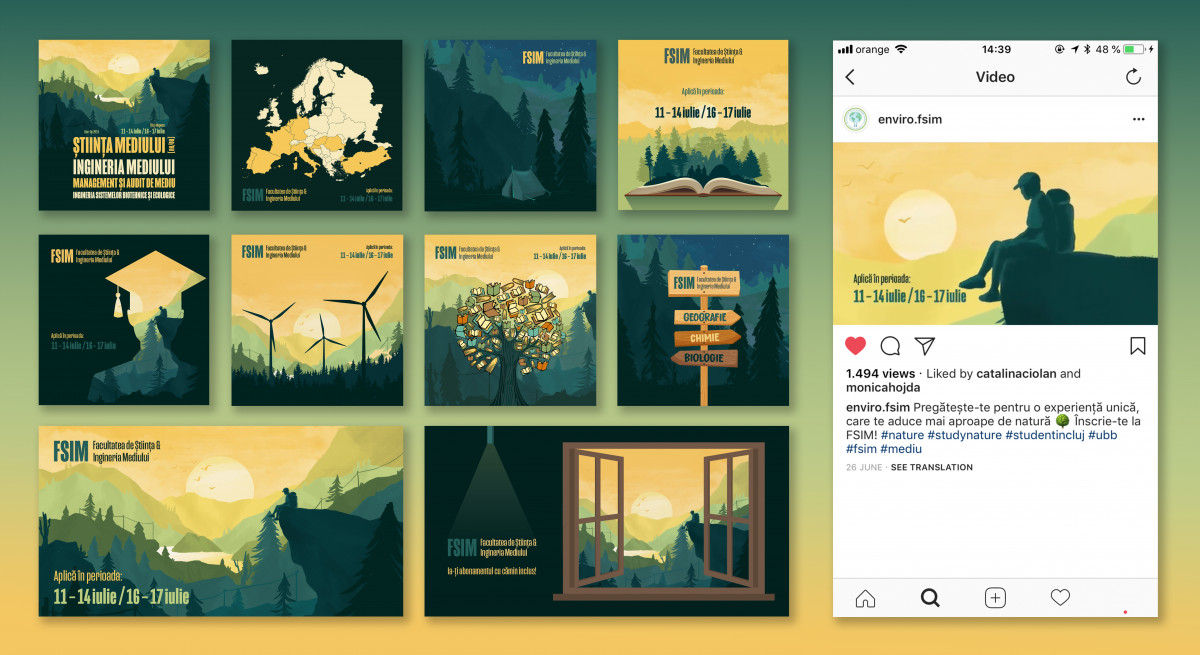
Task: Go to Home tab icon
Action: tap(865, 598)
